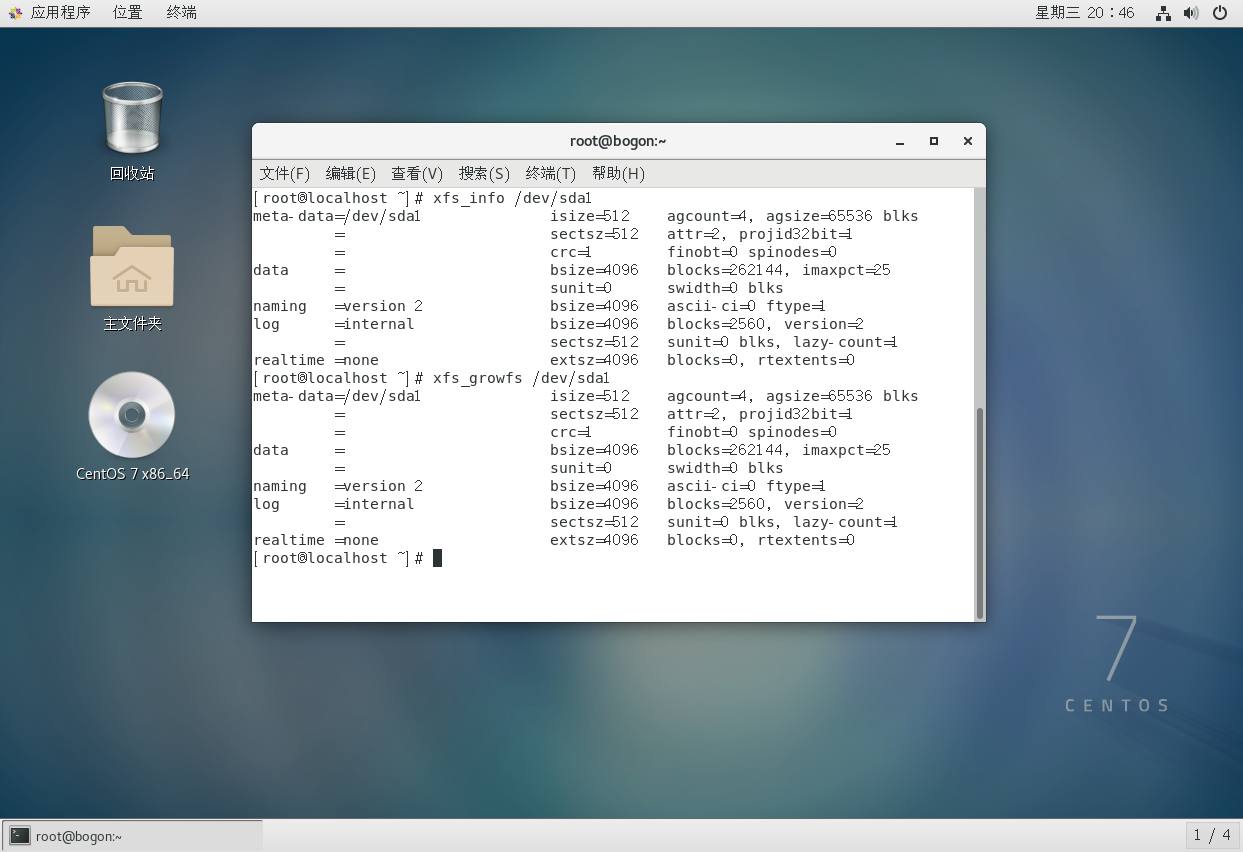Open the 文件(F) menu in terminal
This screenshot has width=1243, height=852.
[284, 173]
